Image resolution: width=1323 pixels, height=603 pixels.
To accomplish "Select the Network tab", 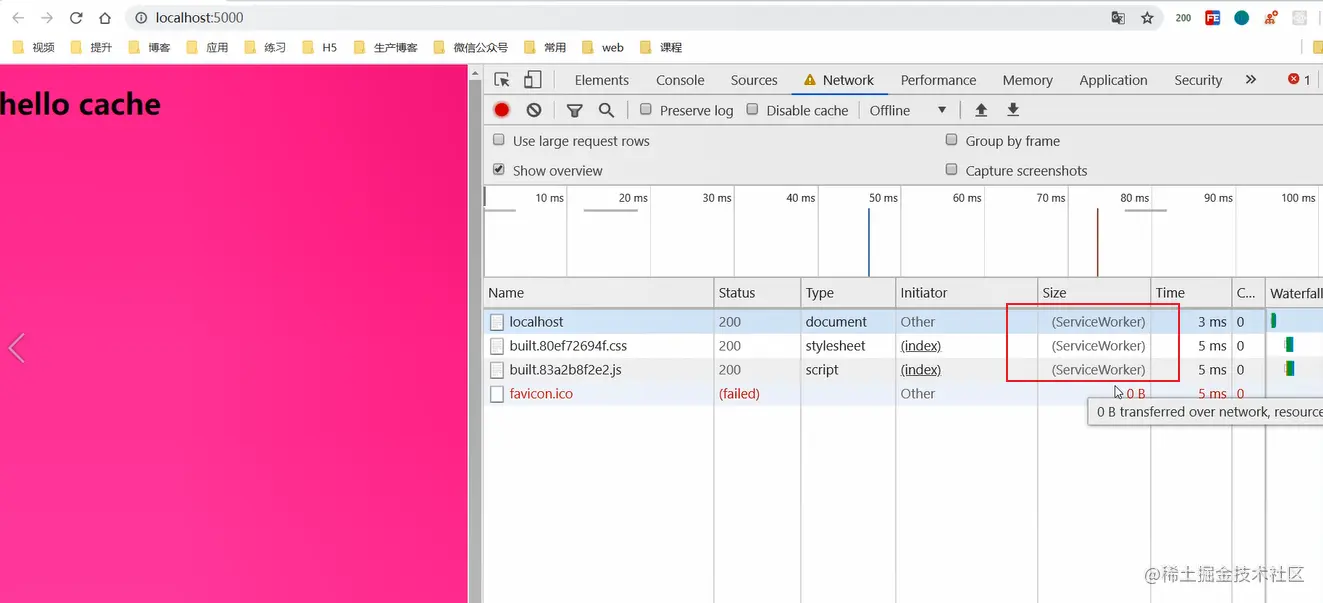I will (840, 80).
